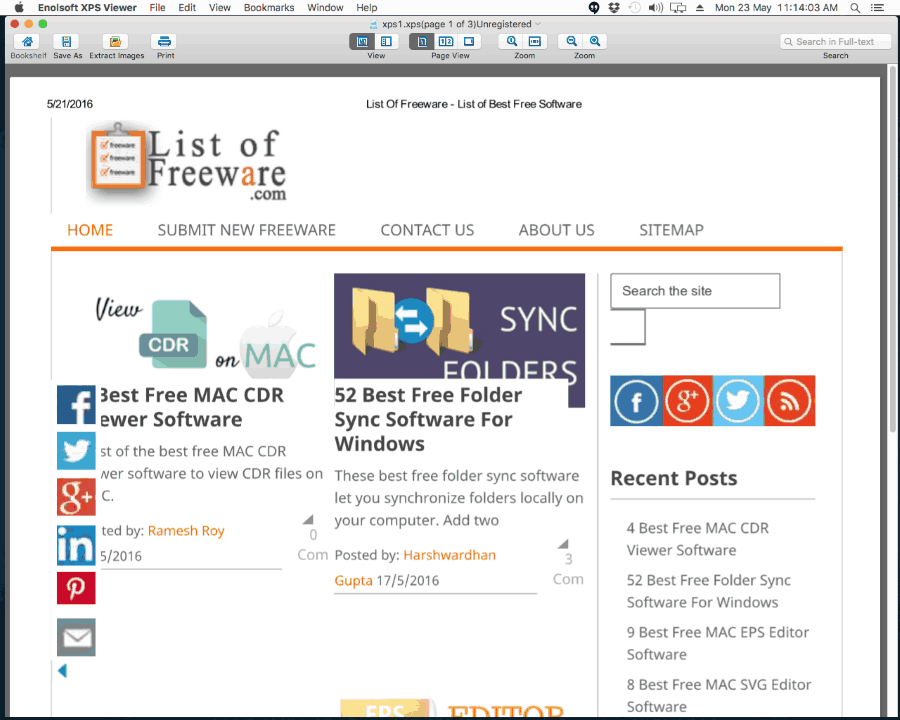Open Notification Center icon
This screenshot has width=900, height=720.
click(877, 7)
